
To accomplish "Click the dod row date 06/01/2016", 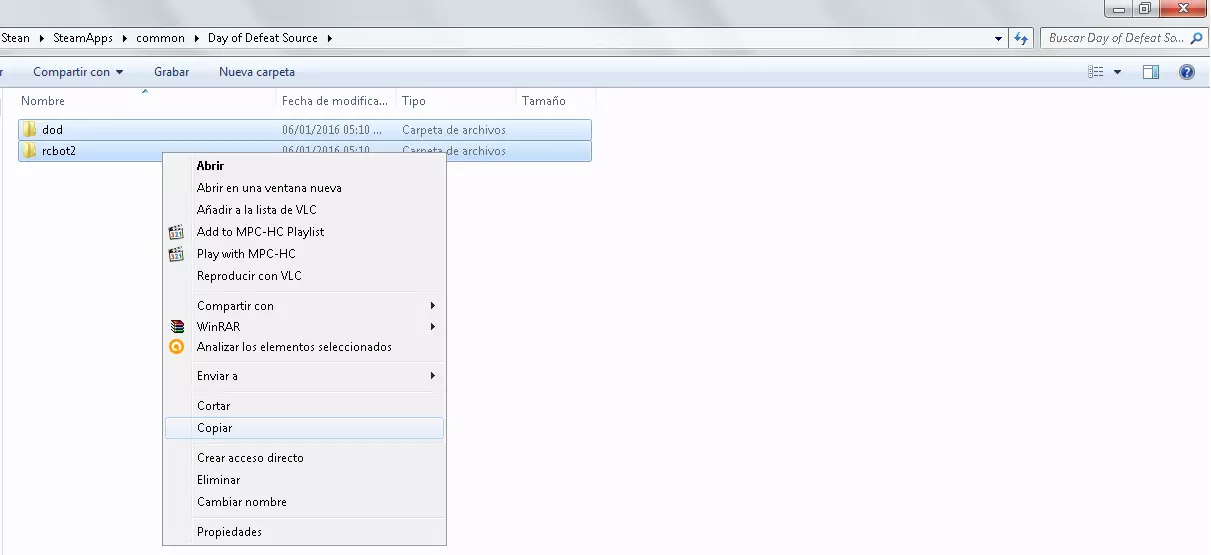I will click(x=332, y=130).
